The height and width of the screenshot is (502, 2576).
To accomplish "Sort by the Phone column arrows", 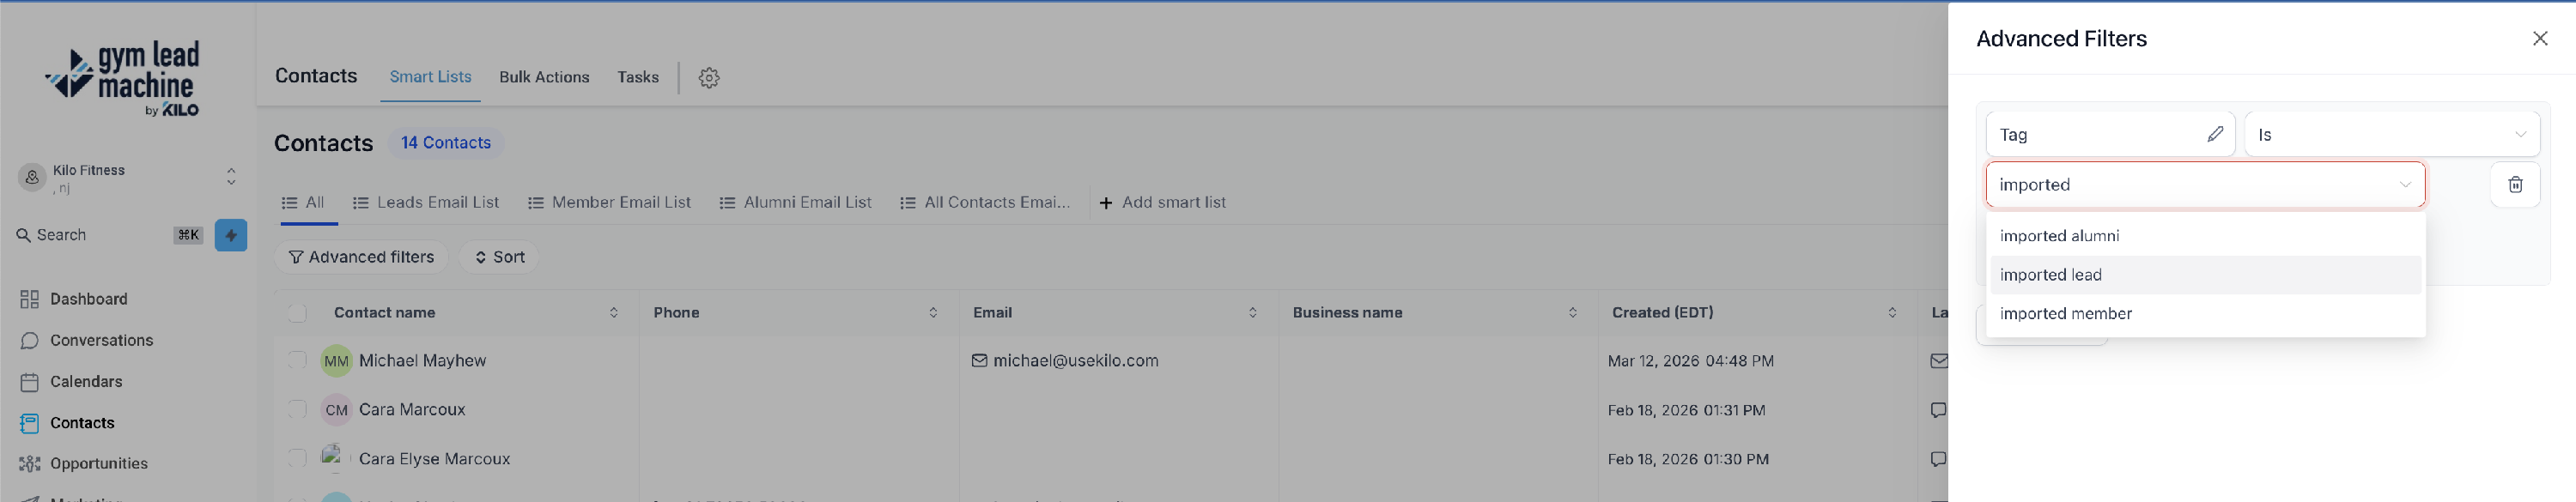I will point(933,313).
